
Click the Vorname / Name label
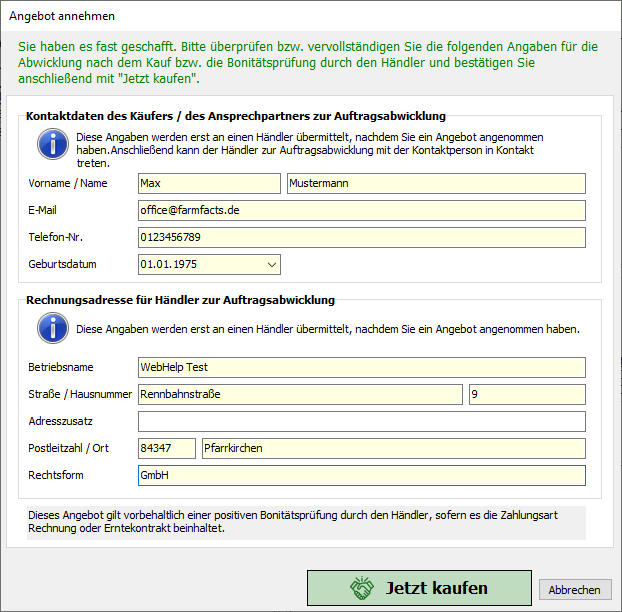click(68, 183)
